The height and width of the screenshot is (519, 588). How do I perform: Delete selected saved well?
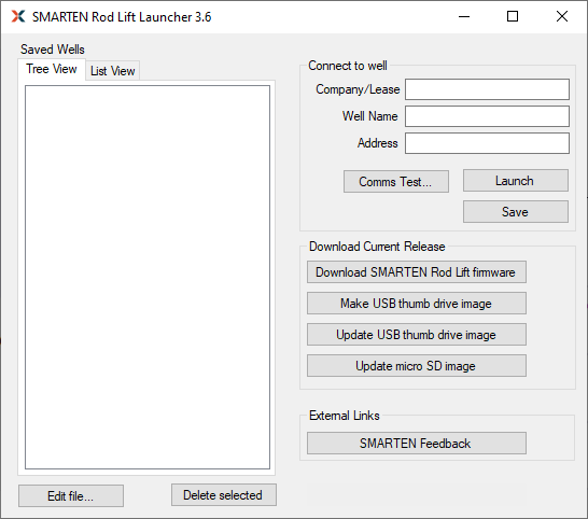click(x=224, y=495)
